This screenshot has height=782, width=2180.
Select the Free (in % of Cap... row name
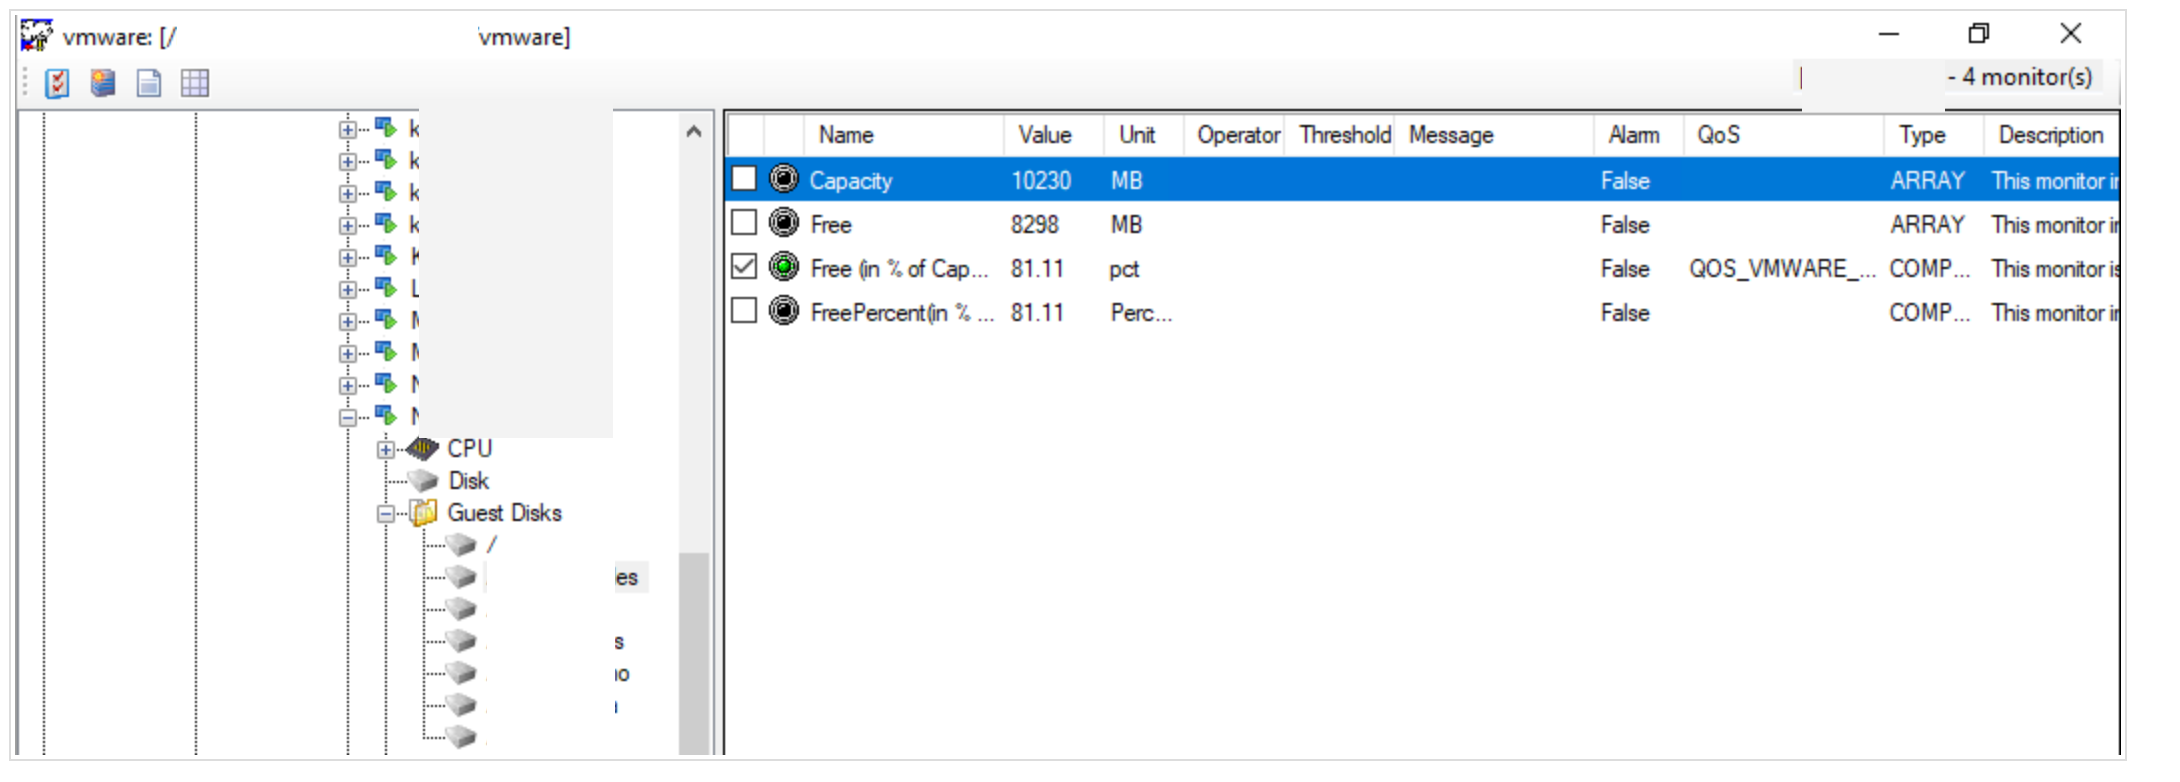pos(899,268)
